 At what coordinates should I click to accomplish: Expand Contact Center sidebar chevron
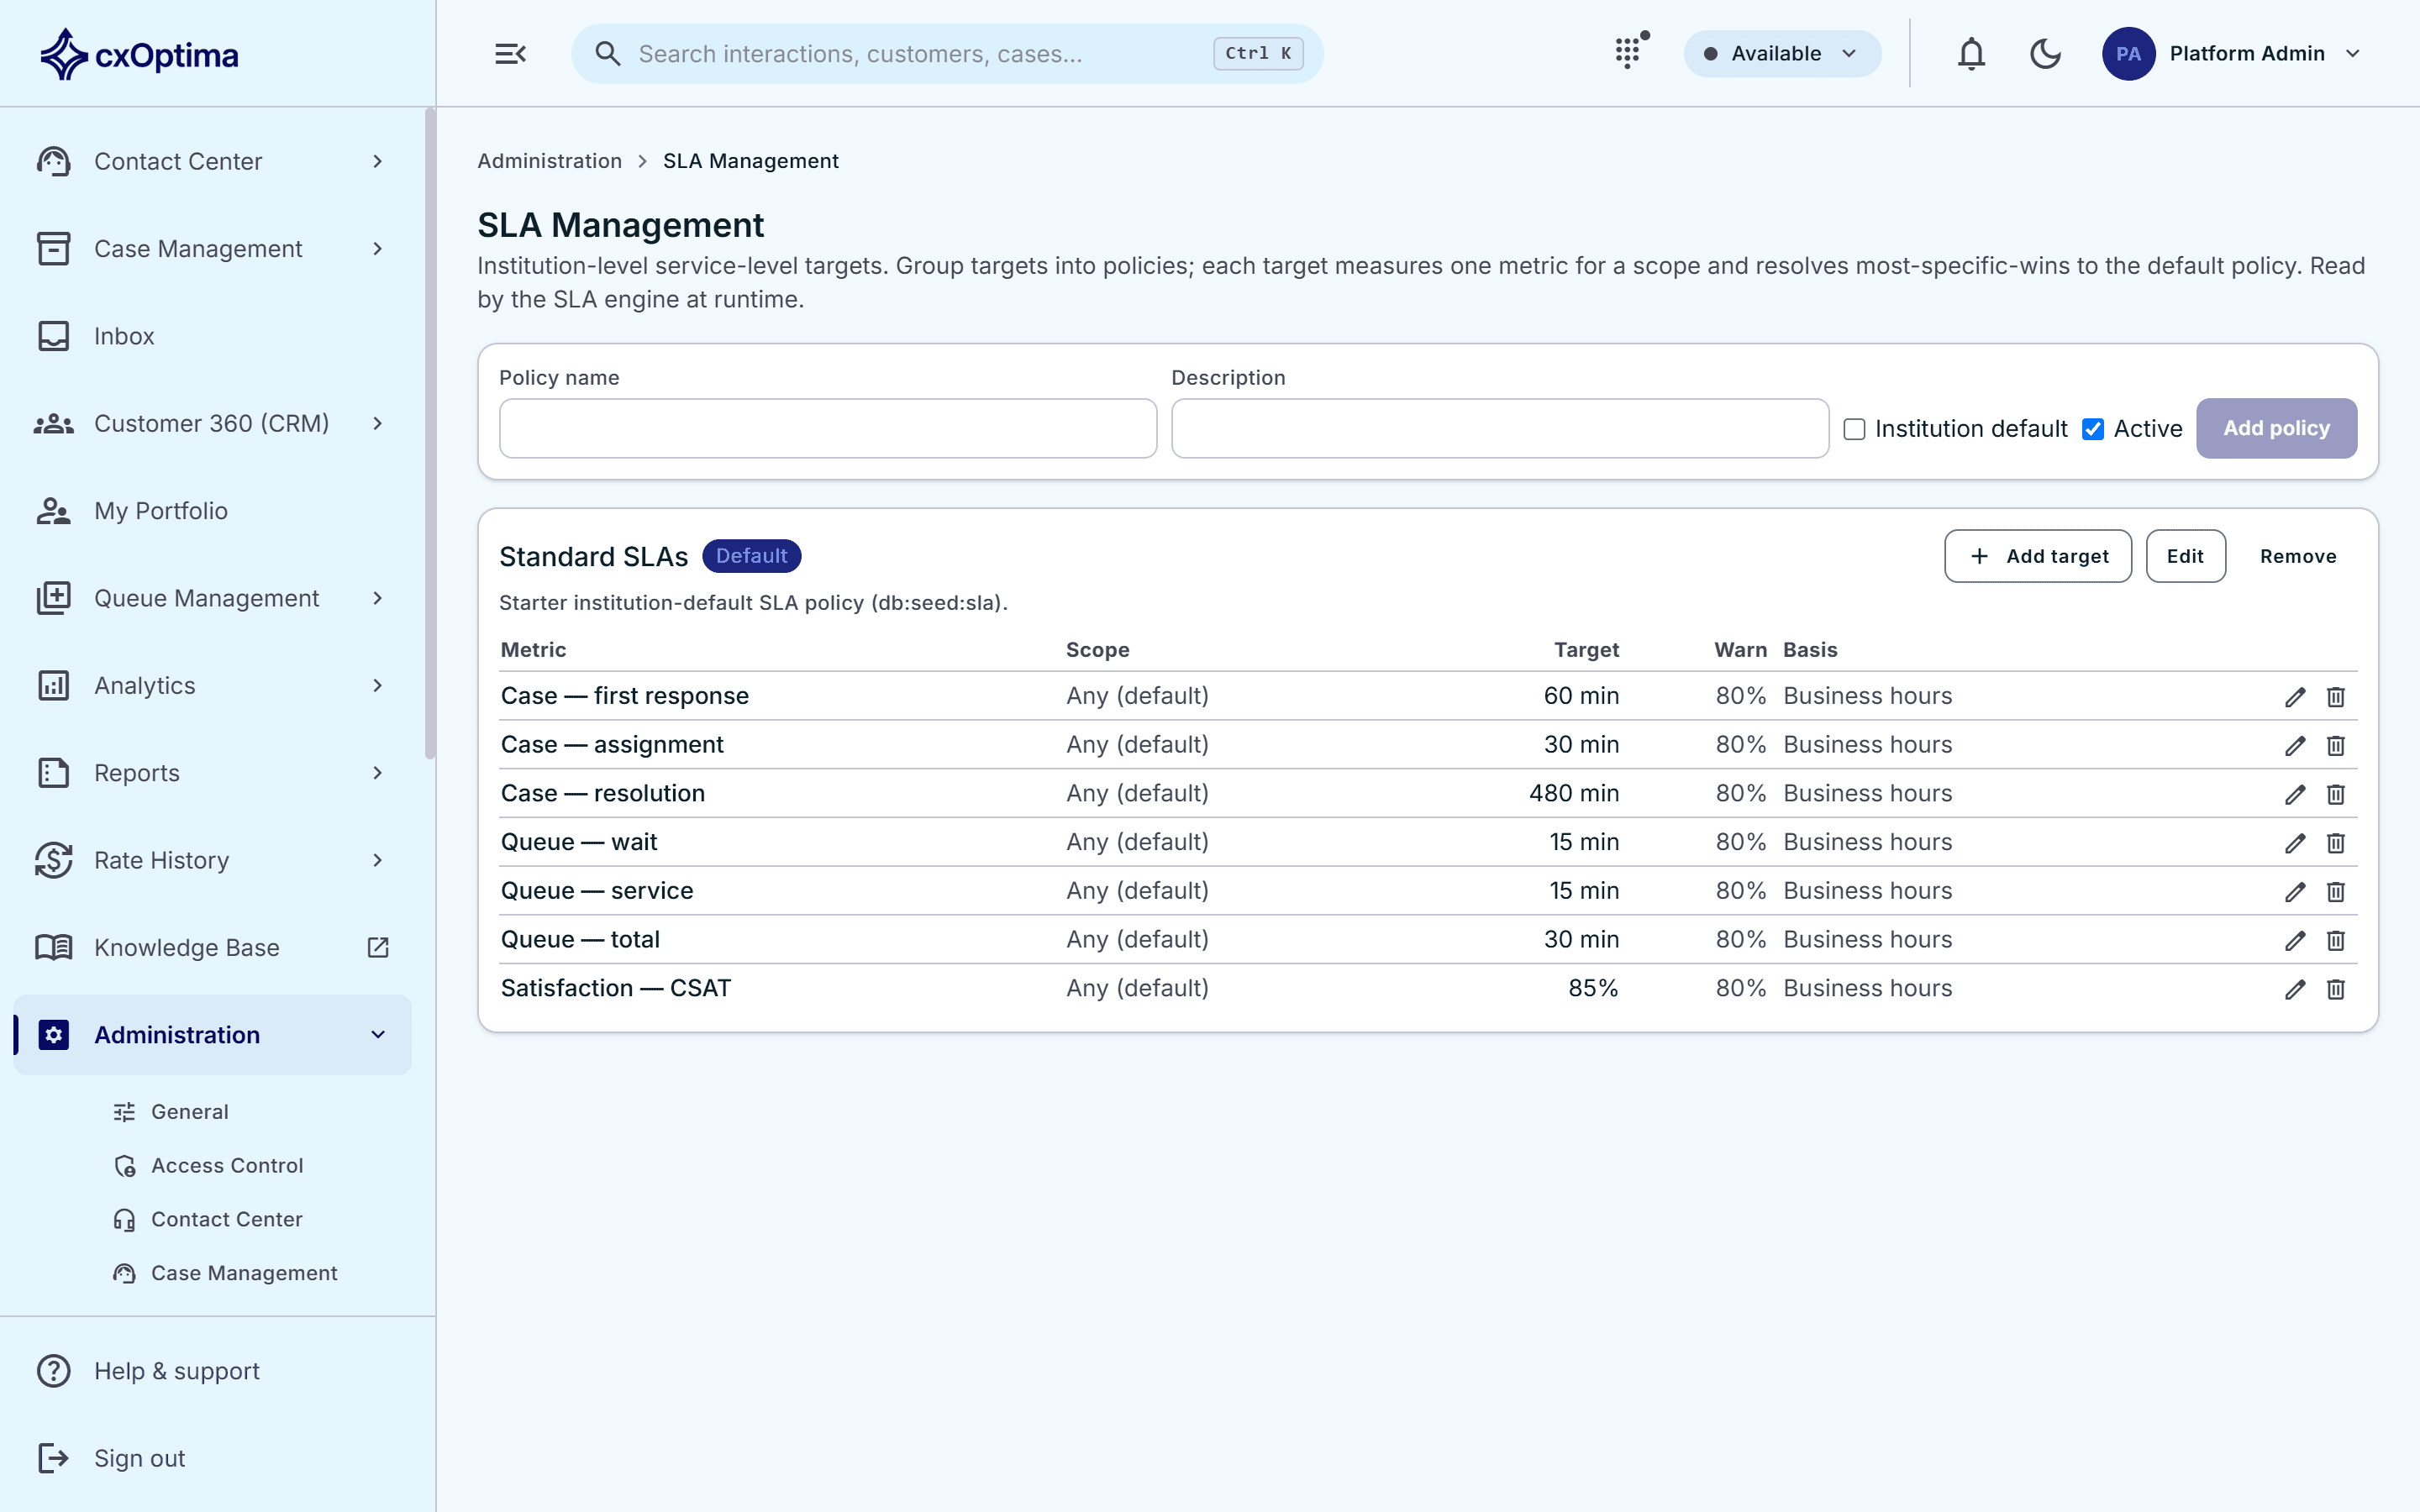pyautogui.click(x=378, y=161)
